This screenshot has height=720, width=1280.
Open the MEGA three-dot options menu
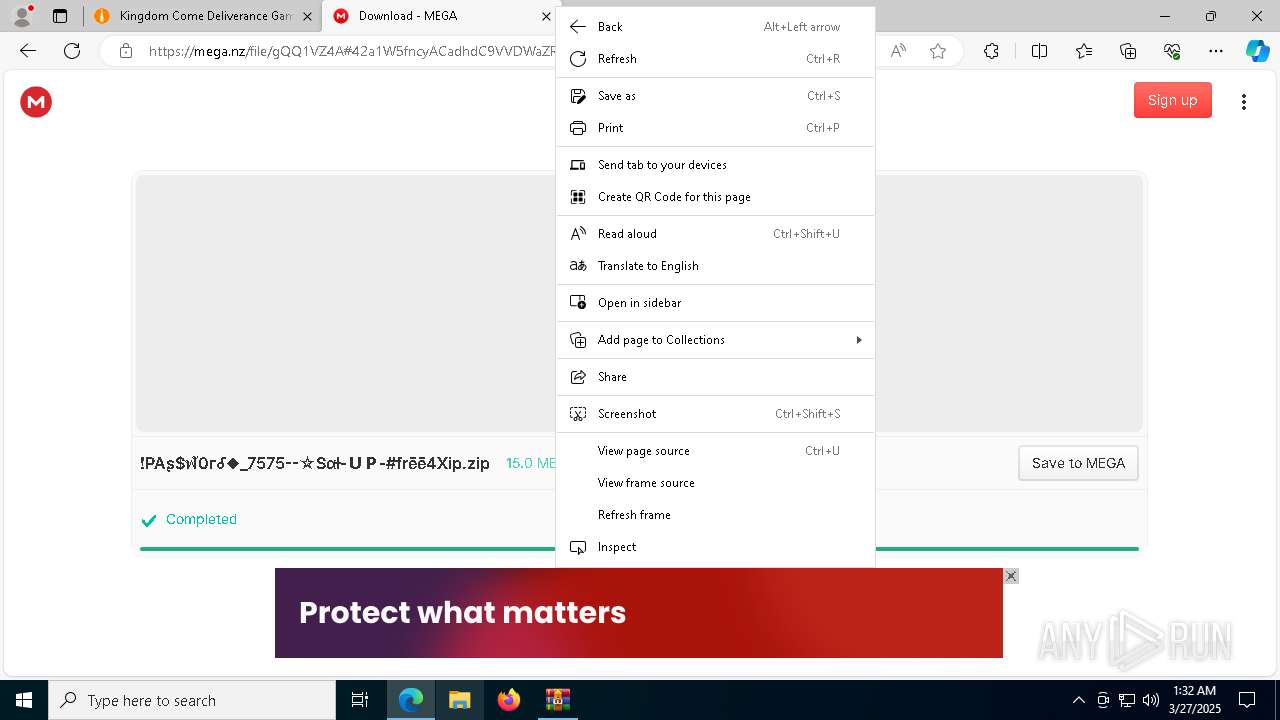[x=1244, y=102]
